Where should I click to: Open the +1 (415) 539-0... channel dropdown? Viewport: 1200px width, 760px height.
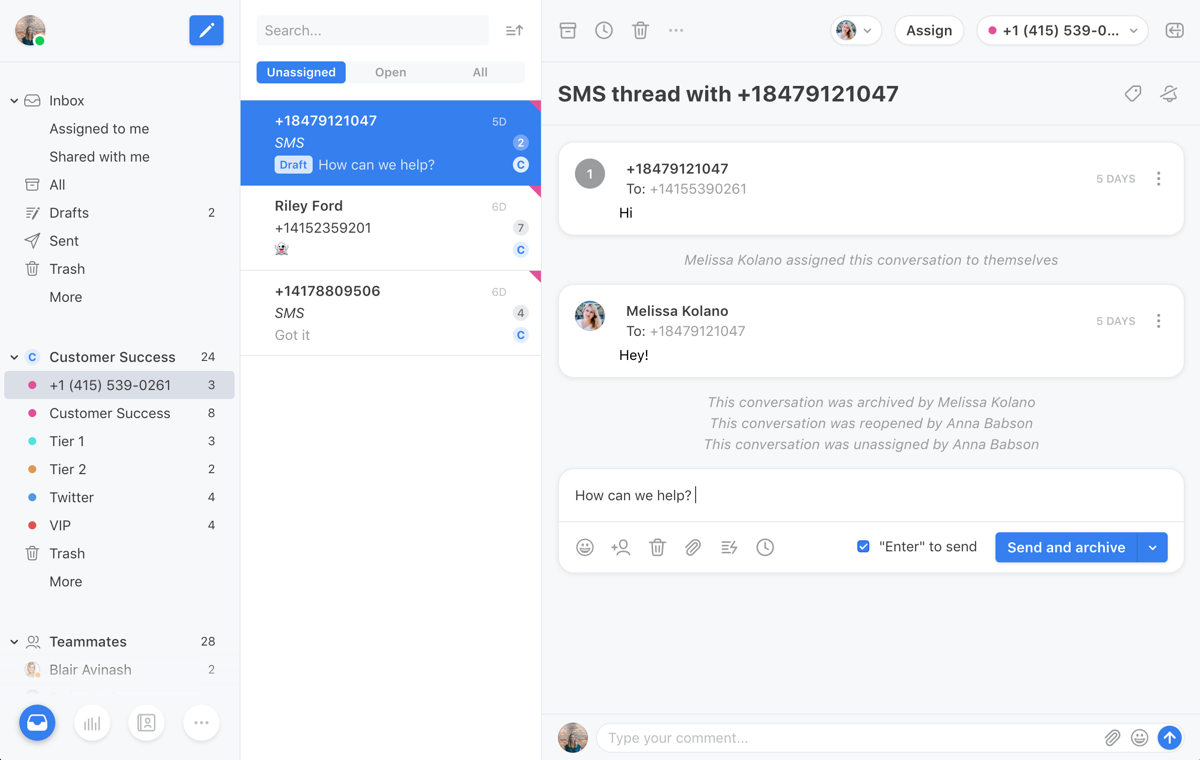pos(1062,30)
